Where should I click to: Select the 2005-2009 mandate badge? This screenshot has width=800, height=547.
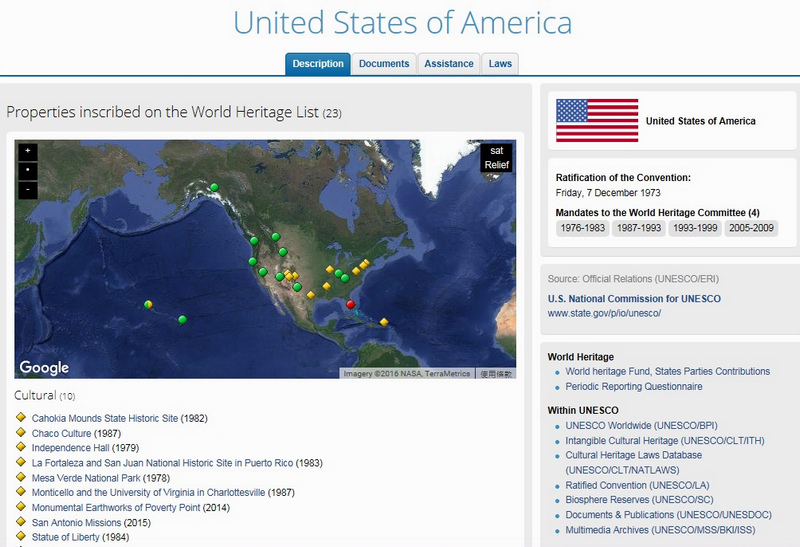pos(751,228)
